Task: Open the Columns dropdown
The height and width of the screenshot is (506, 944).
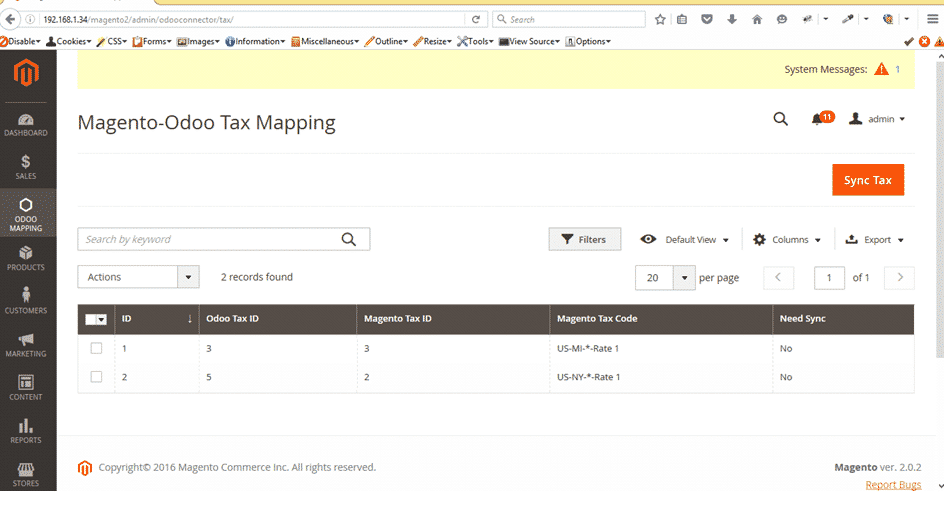Action: tap(787, 239)
